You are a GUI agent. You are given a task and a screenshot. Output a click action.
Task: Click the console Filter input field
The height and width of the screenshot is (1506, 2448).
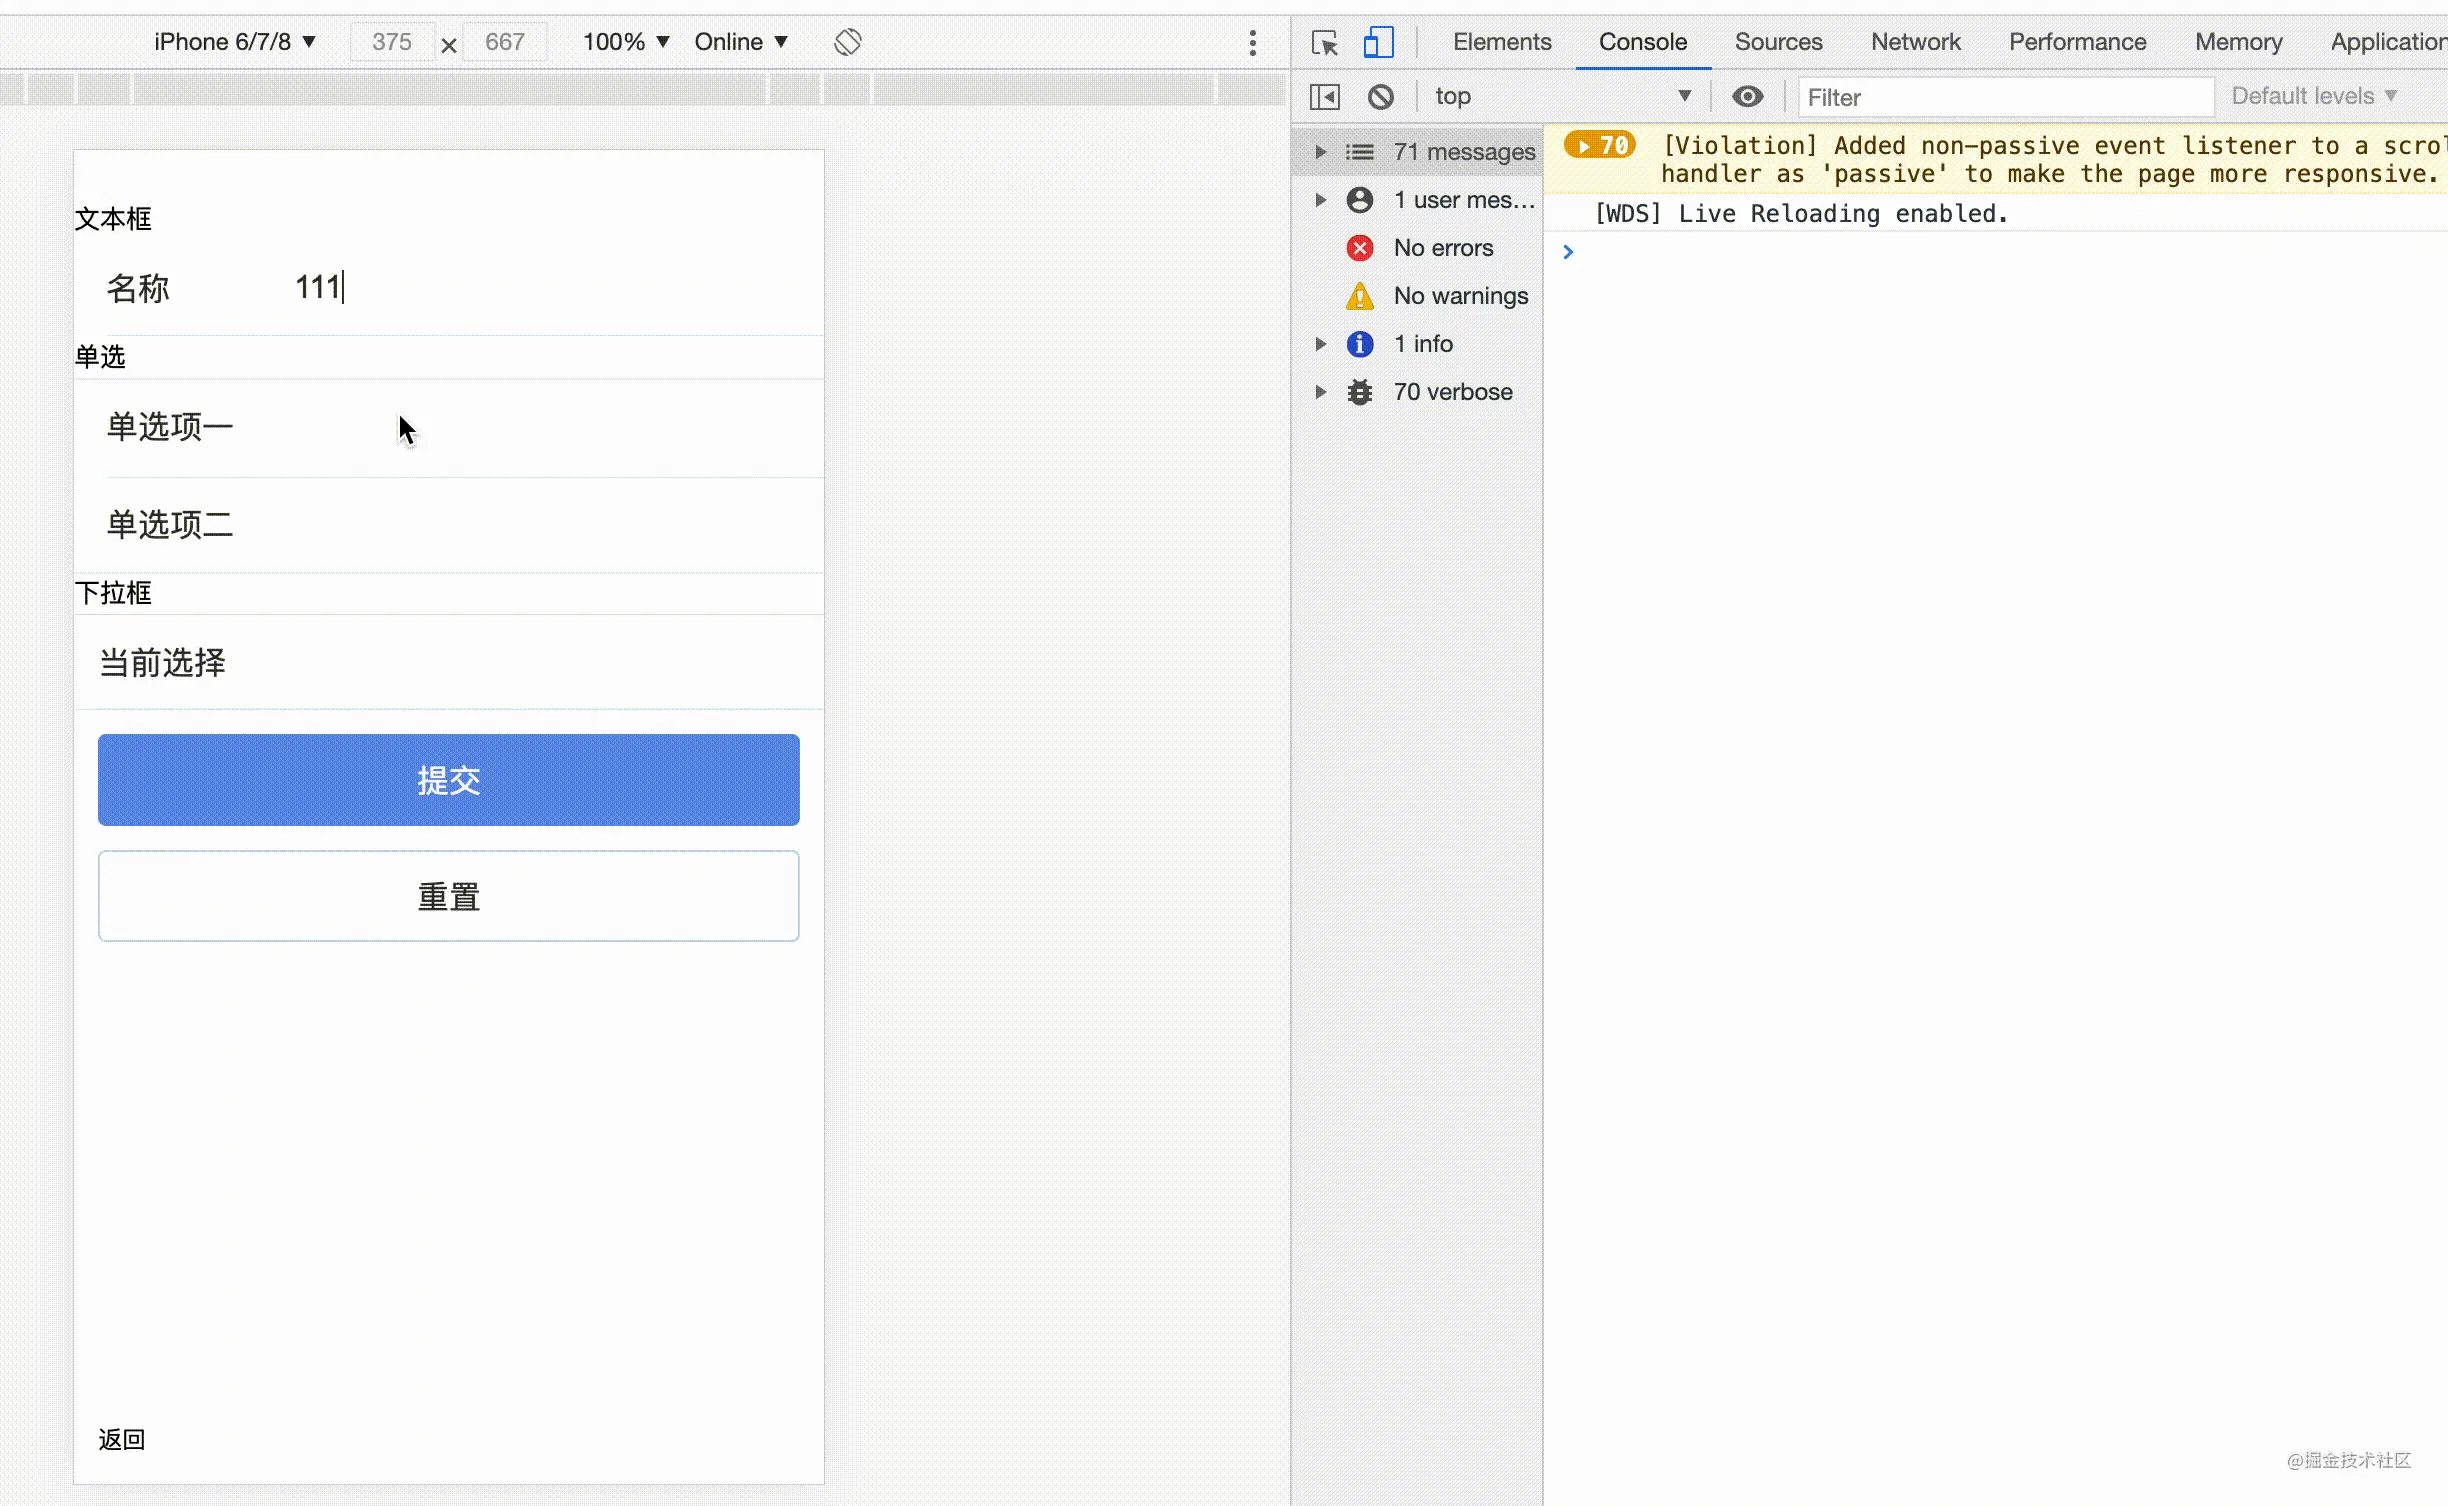2005,97
